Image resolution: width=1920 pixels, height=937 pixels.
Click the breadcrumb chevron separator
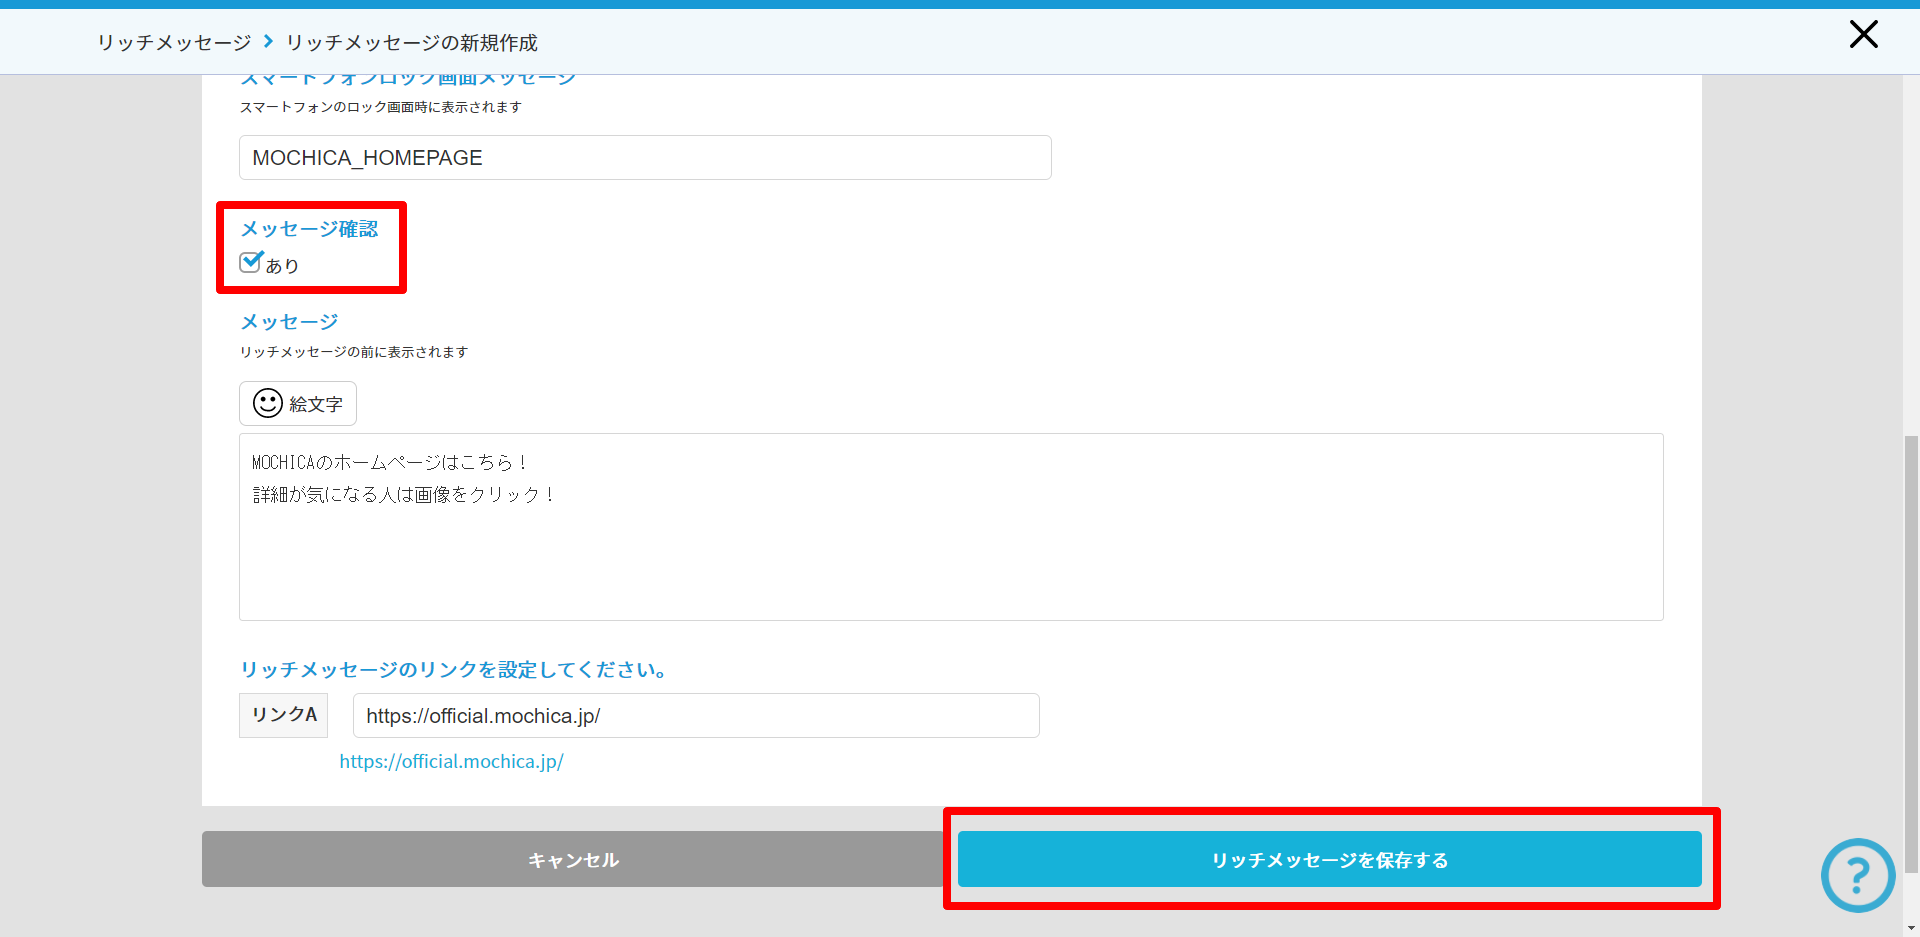click(x=268, y=42)
